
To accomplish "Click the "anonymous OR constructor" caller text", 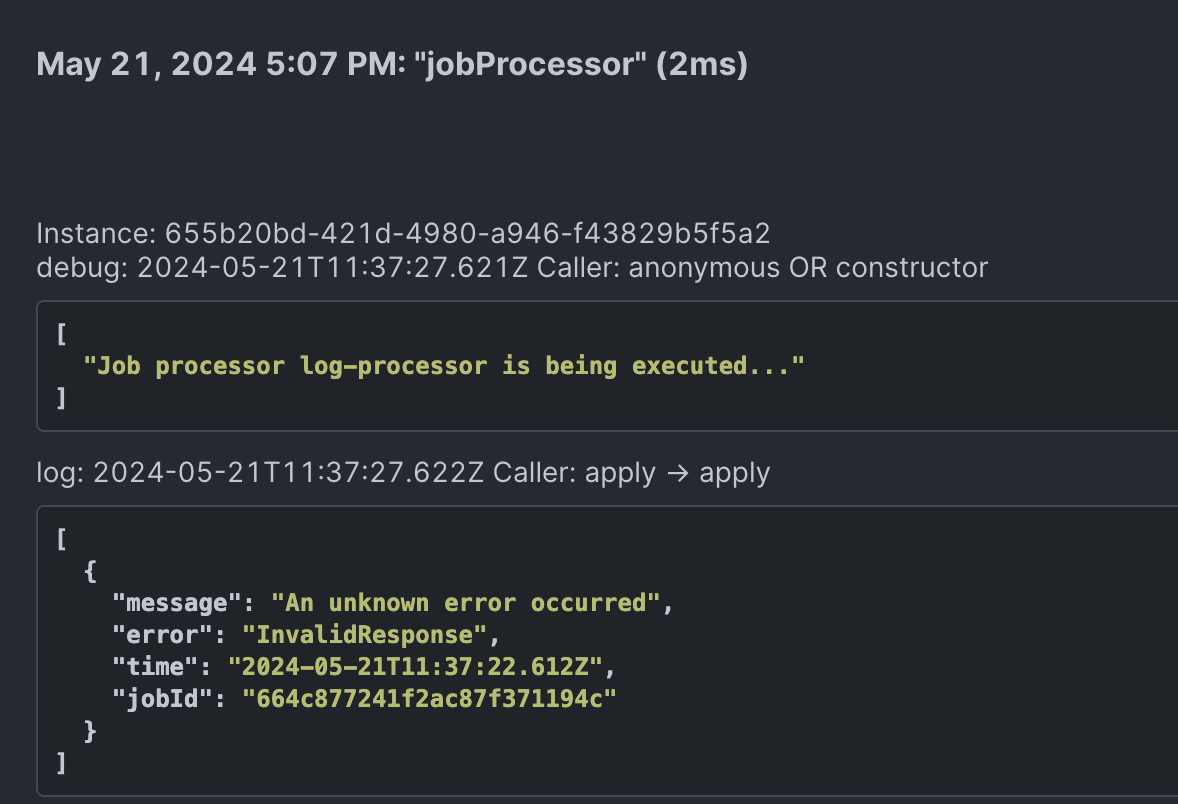I will [808, 267].
